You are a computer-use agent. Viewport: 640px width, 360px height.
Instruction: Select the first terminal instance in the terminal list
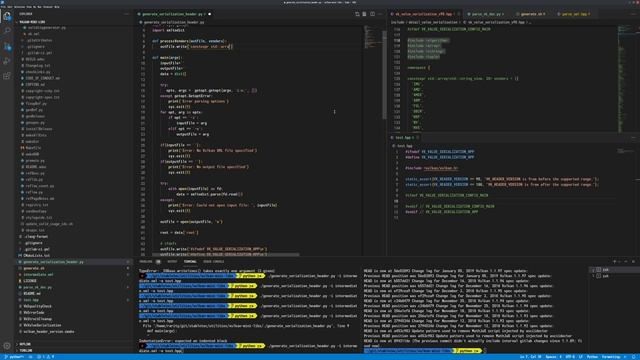coord(615,270)
